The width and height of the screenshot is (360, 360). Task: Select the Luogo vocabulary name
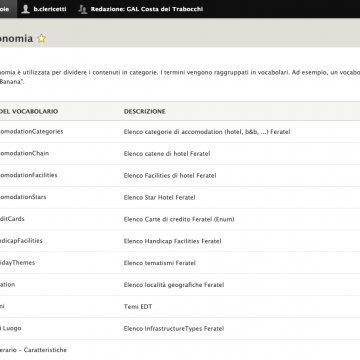point(11,328)
